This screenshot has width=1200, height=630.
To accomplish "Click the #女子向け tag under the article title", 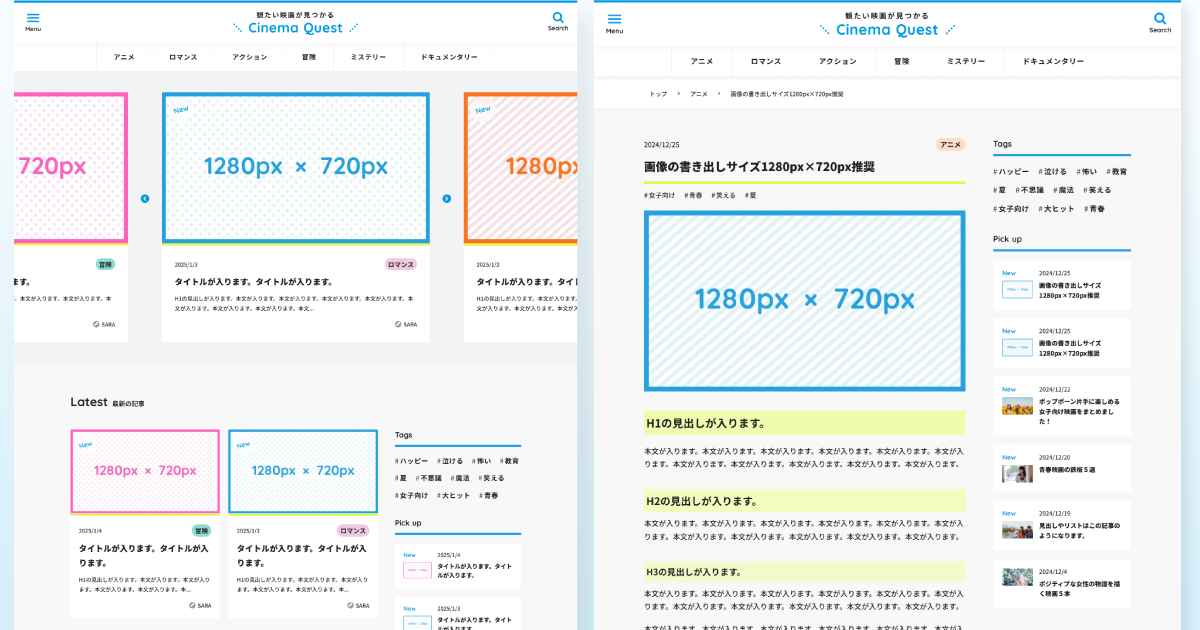I will point(660,195).
